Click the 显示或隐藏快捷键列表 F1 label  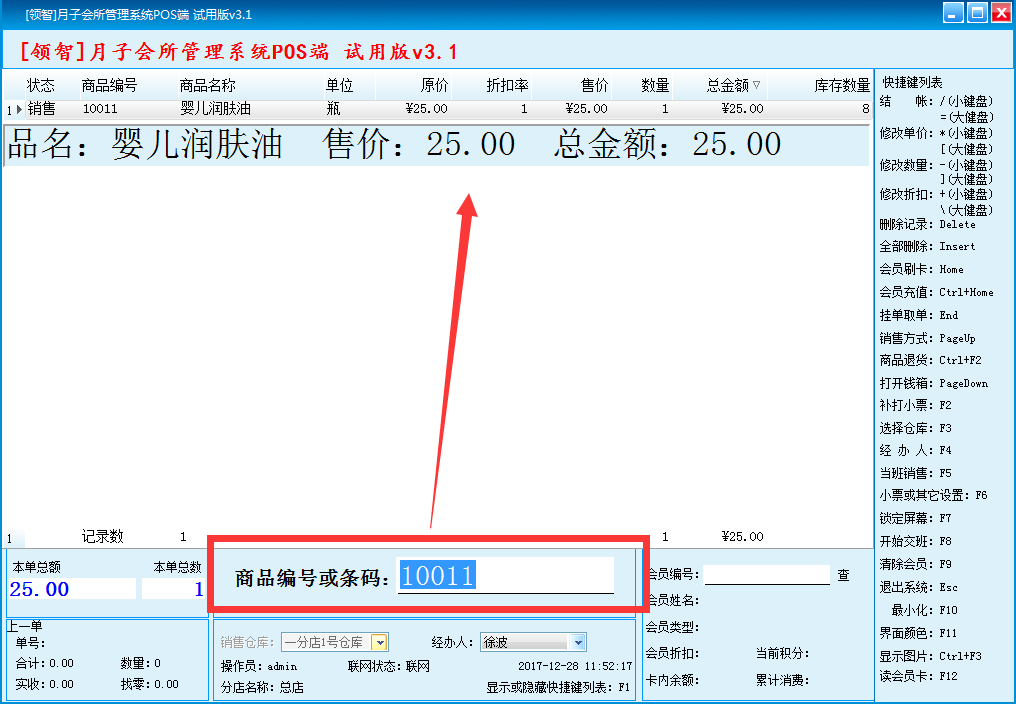558,687
